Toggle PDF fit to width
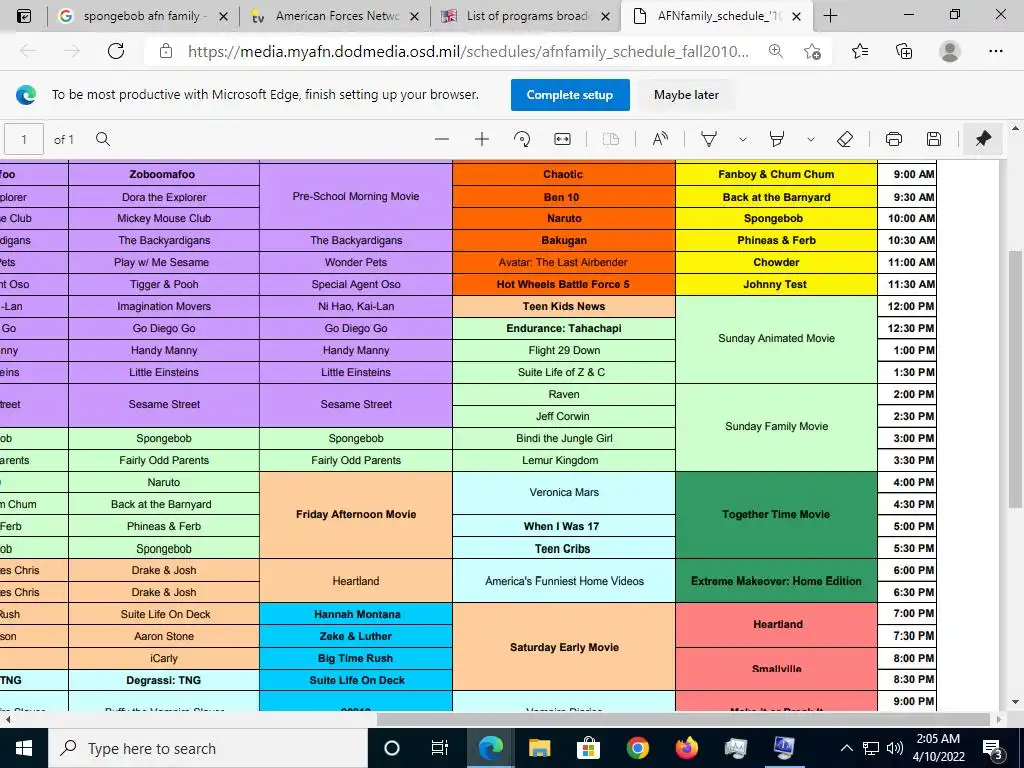 pyautogui.click(x=562, y=138)
